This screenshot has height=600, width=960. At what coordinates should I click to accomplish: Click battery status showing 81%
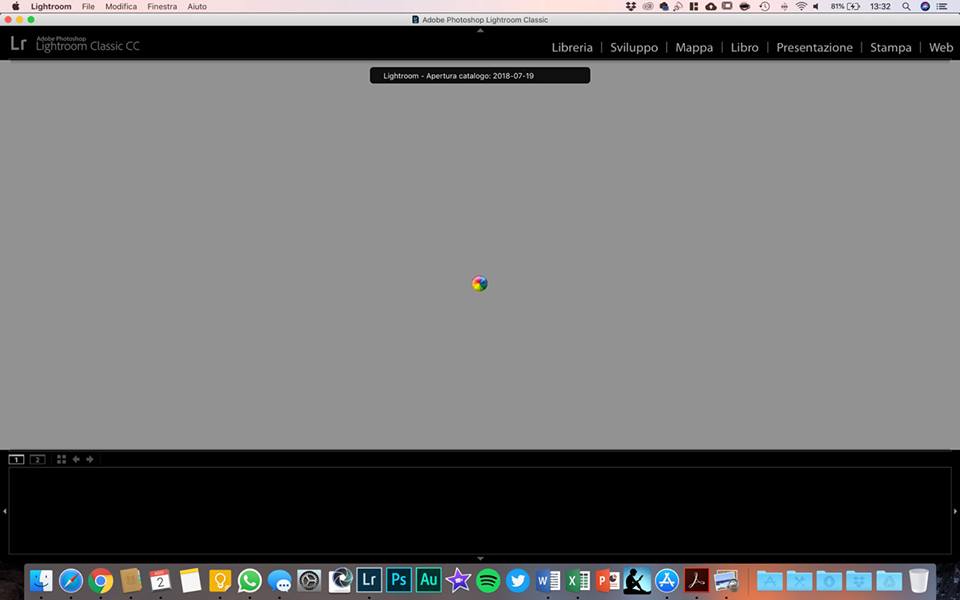click(846, 6)
